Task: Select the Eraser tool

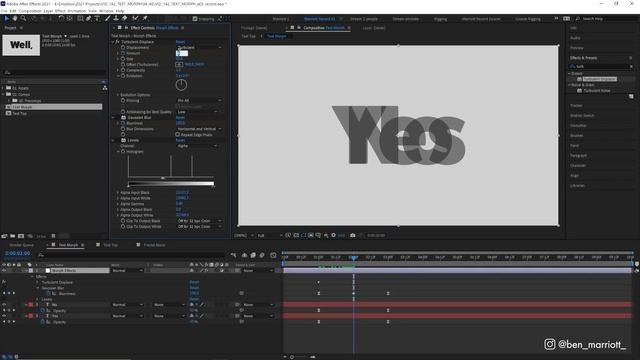Action: point(124,18)
